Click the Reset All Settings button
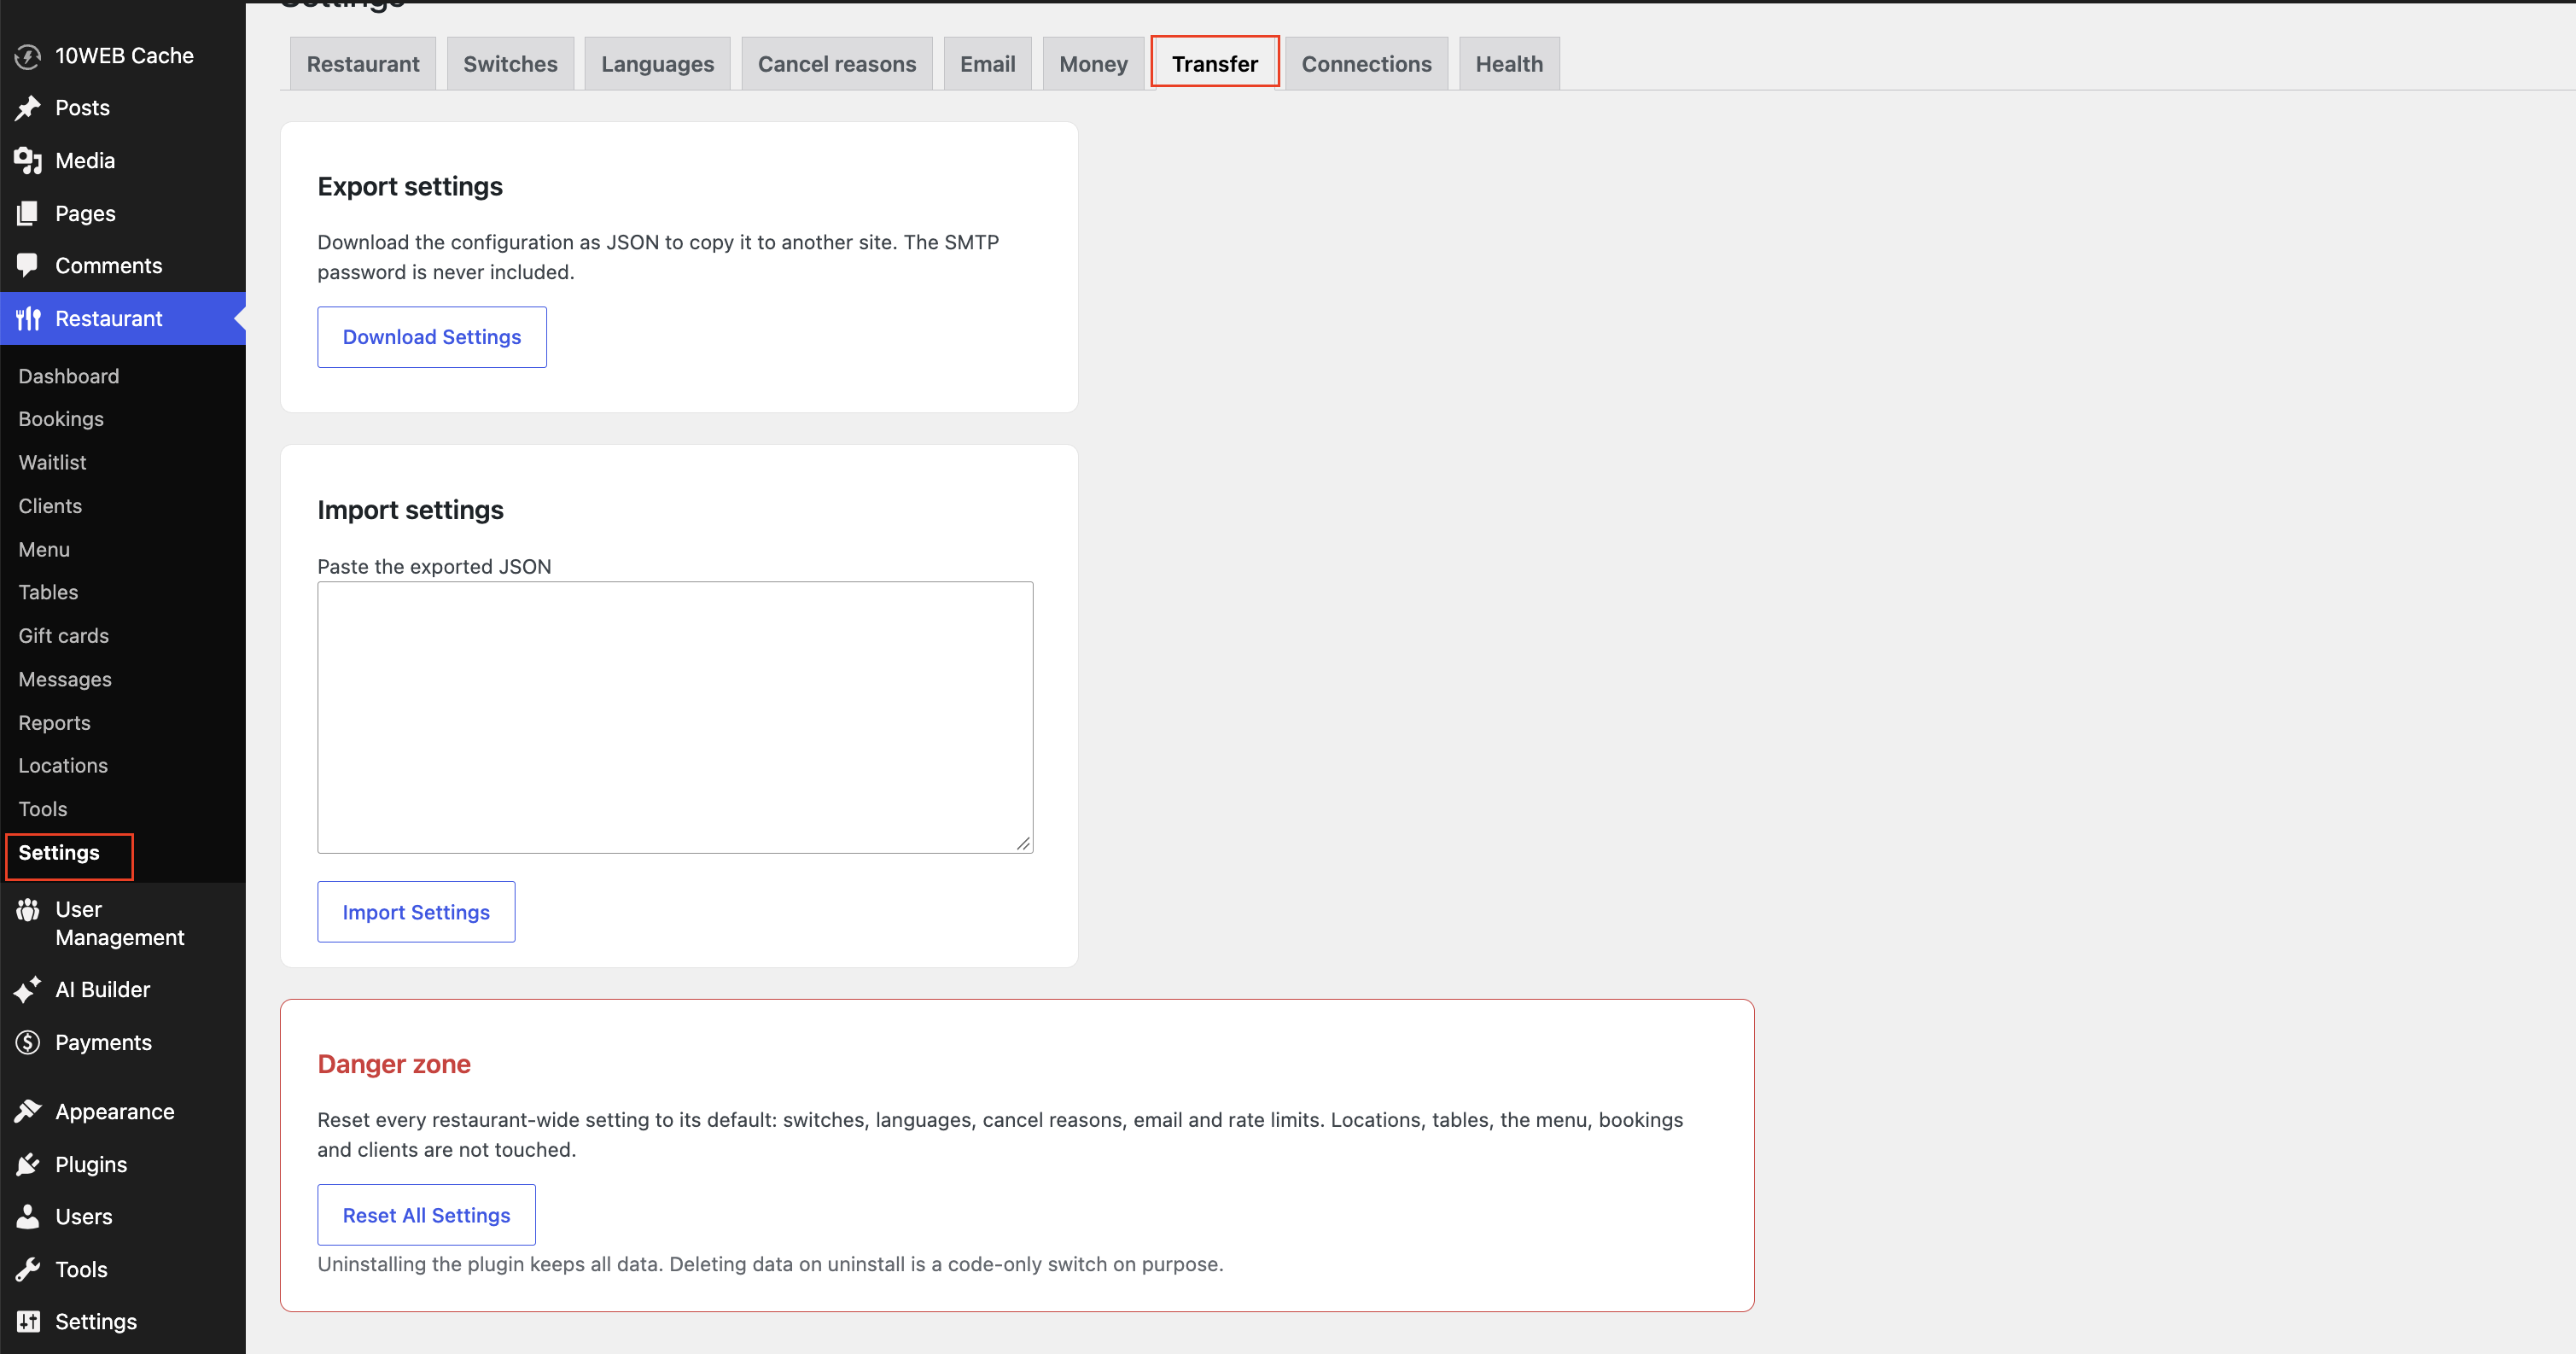The height and width of the screenshot is (1354, 2576). click(426, 1215)
